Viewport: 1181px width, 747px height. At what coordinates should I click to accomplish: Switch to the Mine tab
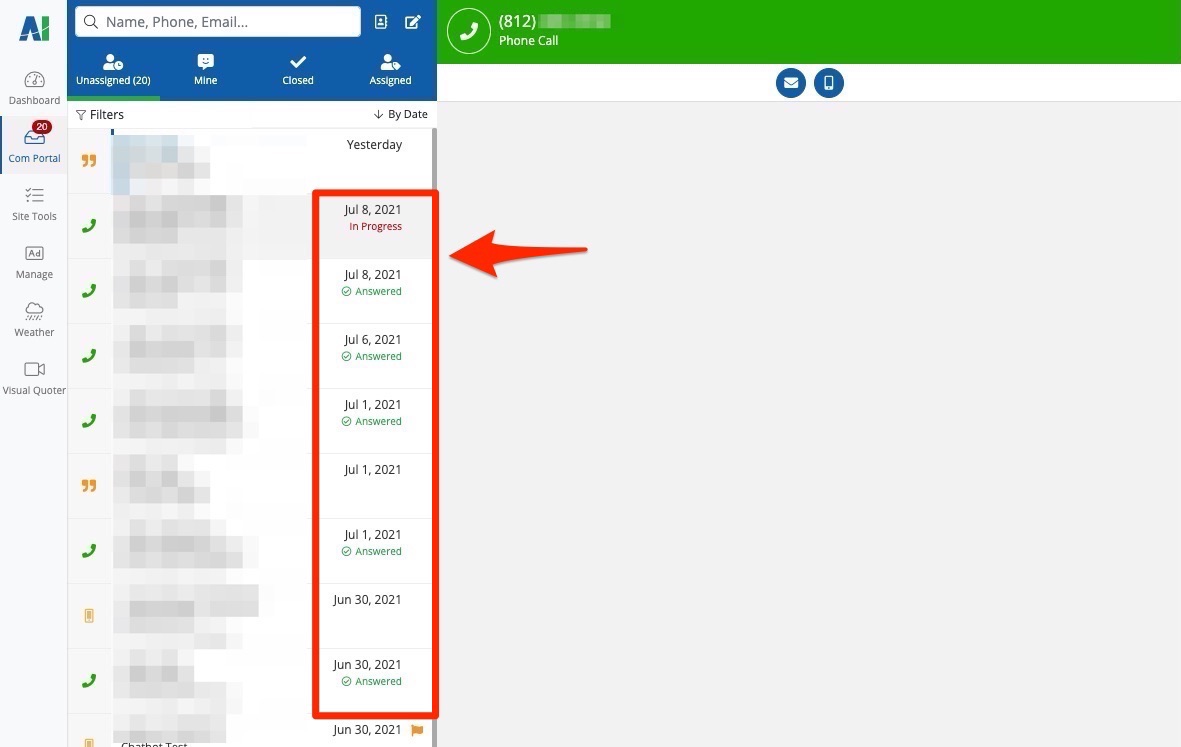coord(205,69)
